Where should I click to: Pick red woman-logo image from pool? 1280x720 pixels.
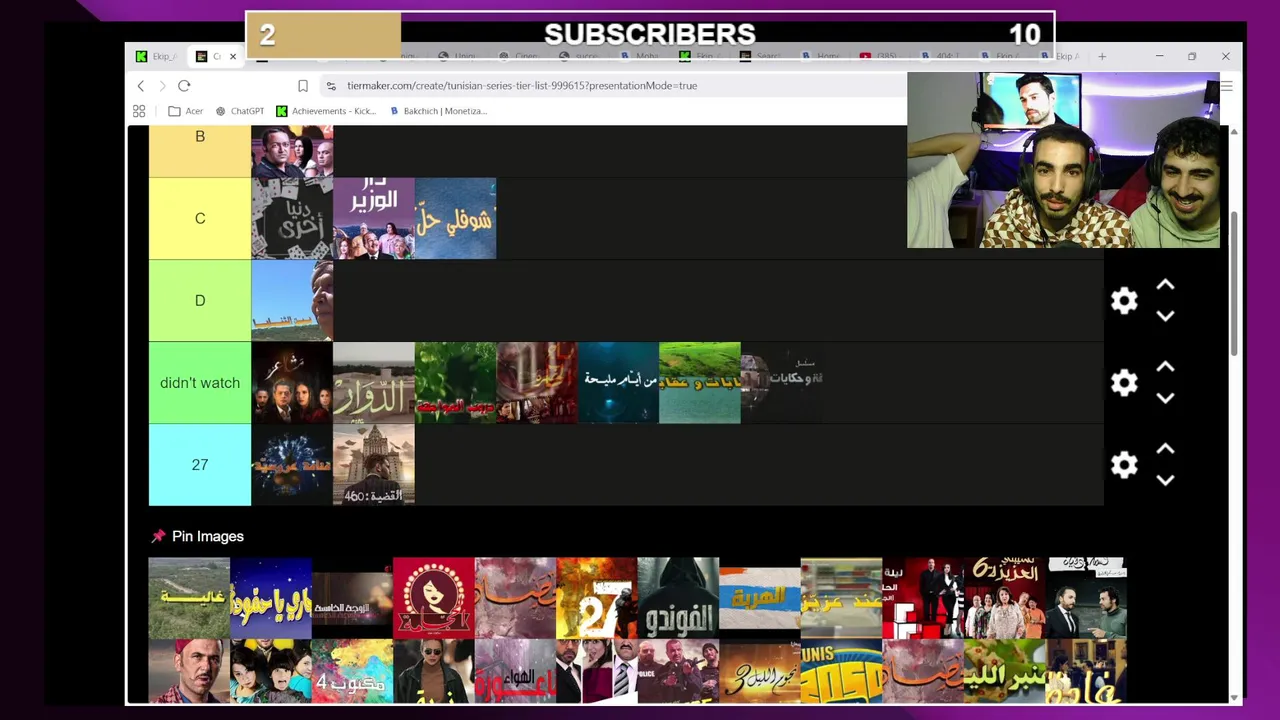click(x=434, y=598)
